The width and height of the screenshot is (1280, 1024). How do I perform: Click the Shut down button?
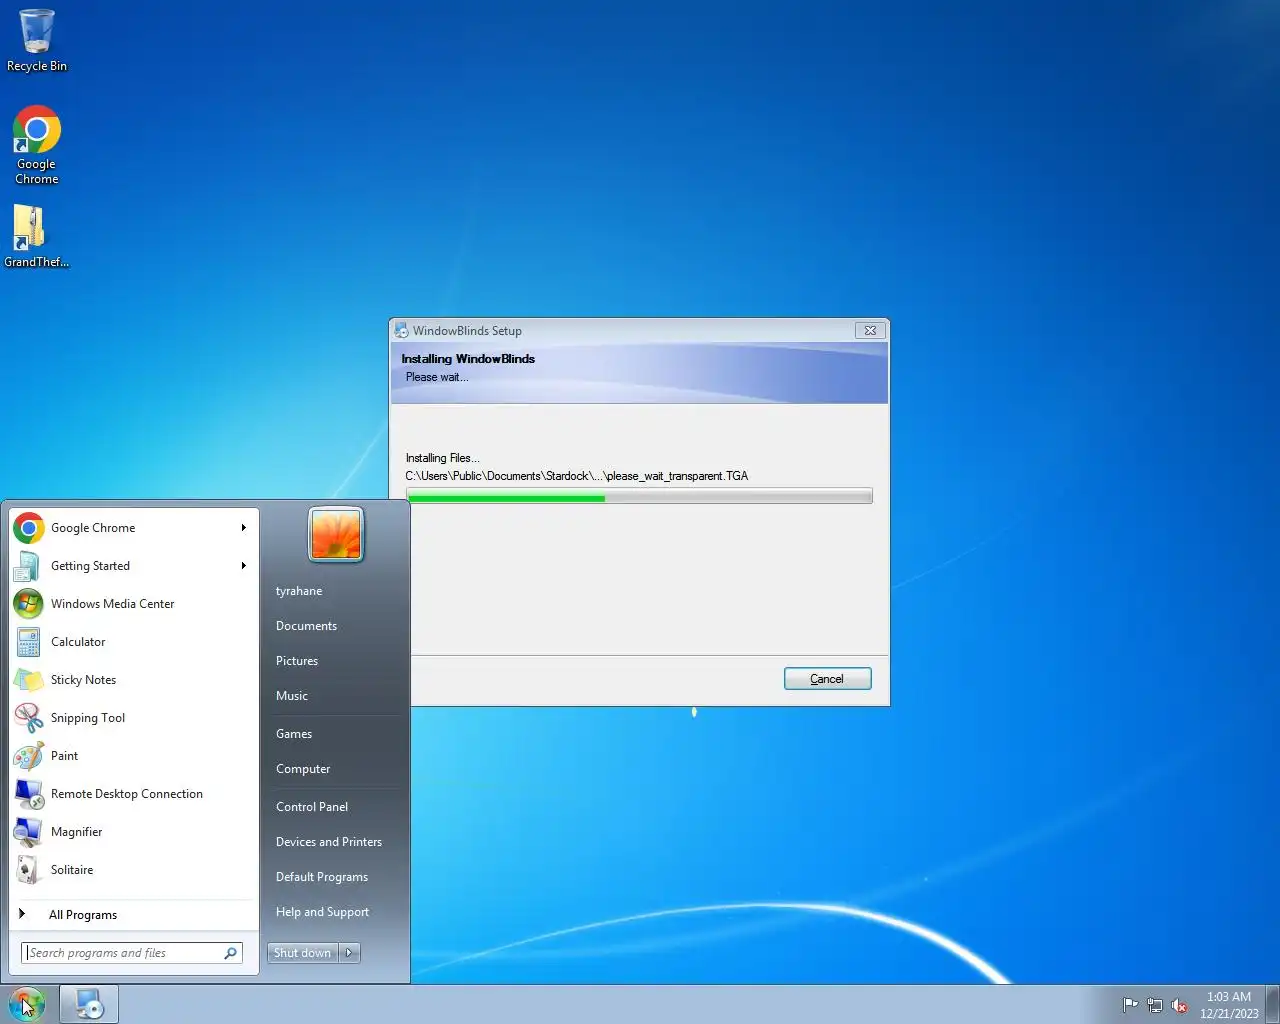pos(303,953)
